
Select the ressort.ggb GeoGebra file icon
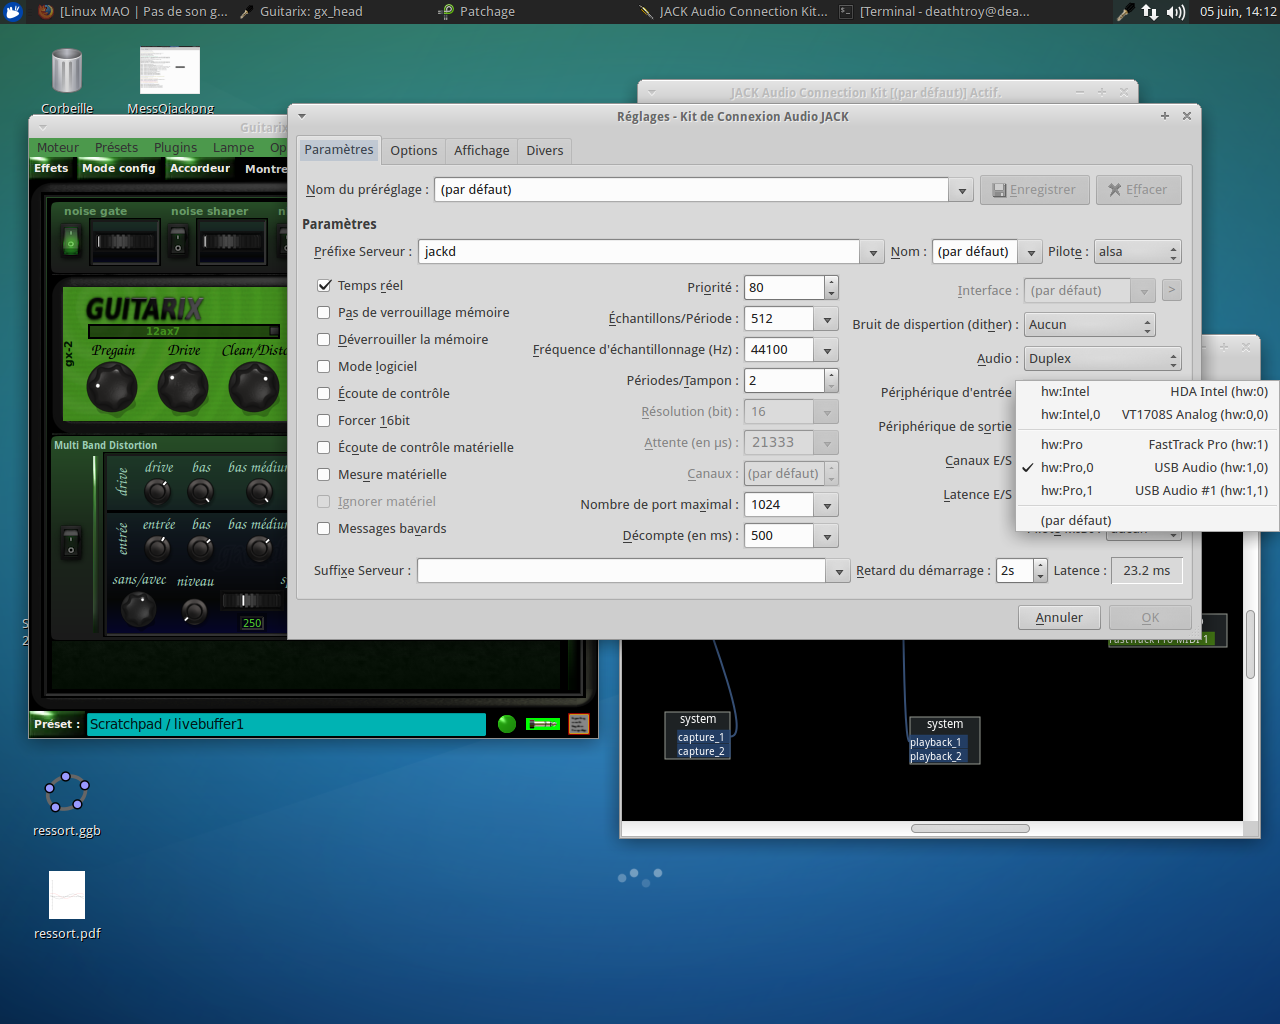pos(67,793)
